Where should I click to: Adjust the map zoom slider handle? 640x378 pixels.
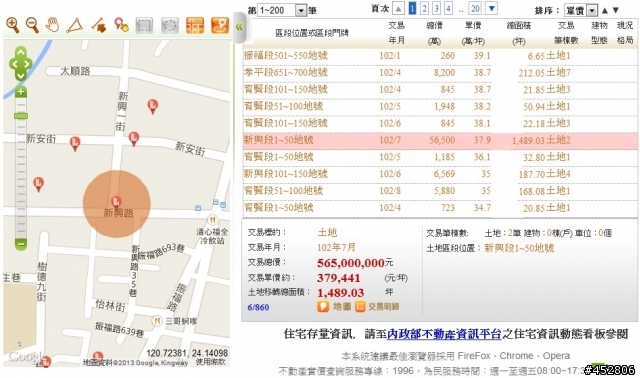click(21, 116)
